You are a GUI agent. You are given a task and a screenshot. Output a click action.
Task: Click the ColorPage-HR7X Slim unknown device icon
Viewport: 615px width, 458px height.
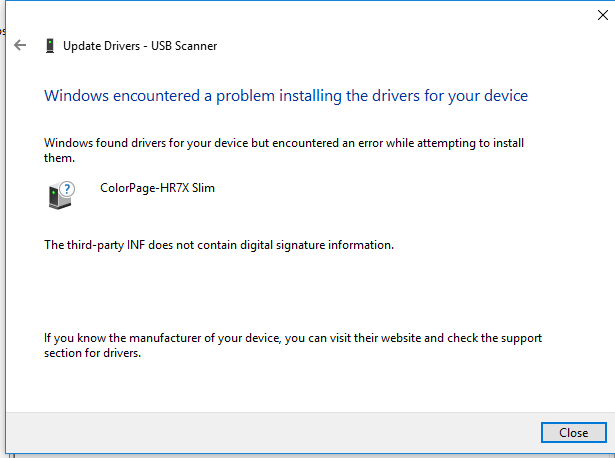[x=61, y=195]
